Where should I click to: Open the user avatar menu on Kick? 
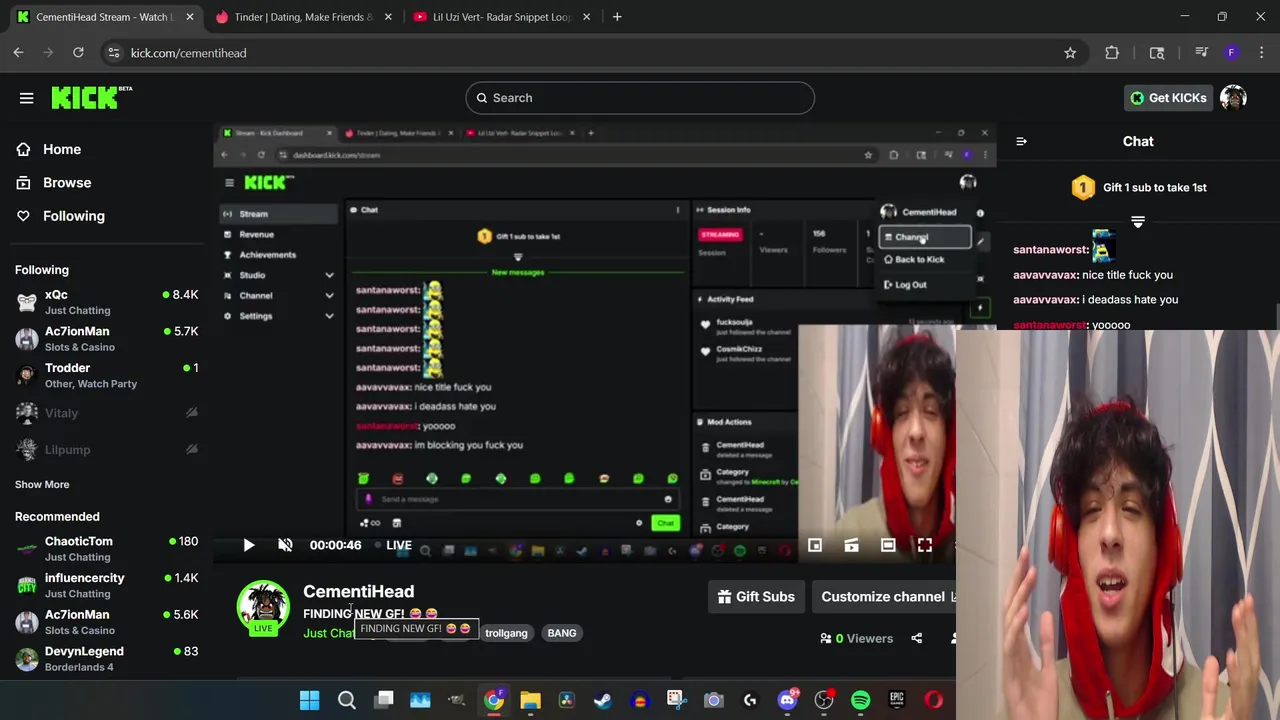[x=1233, y=98]
